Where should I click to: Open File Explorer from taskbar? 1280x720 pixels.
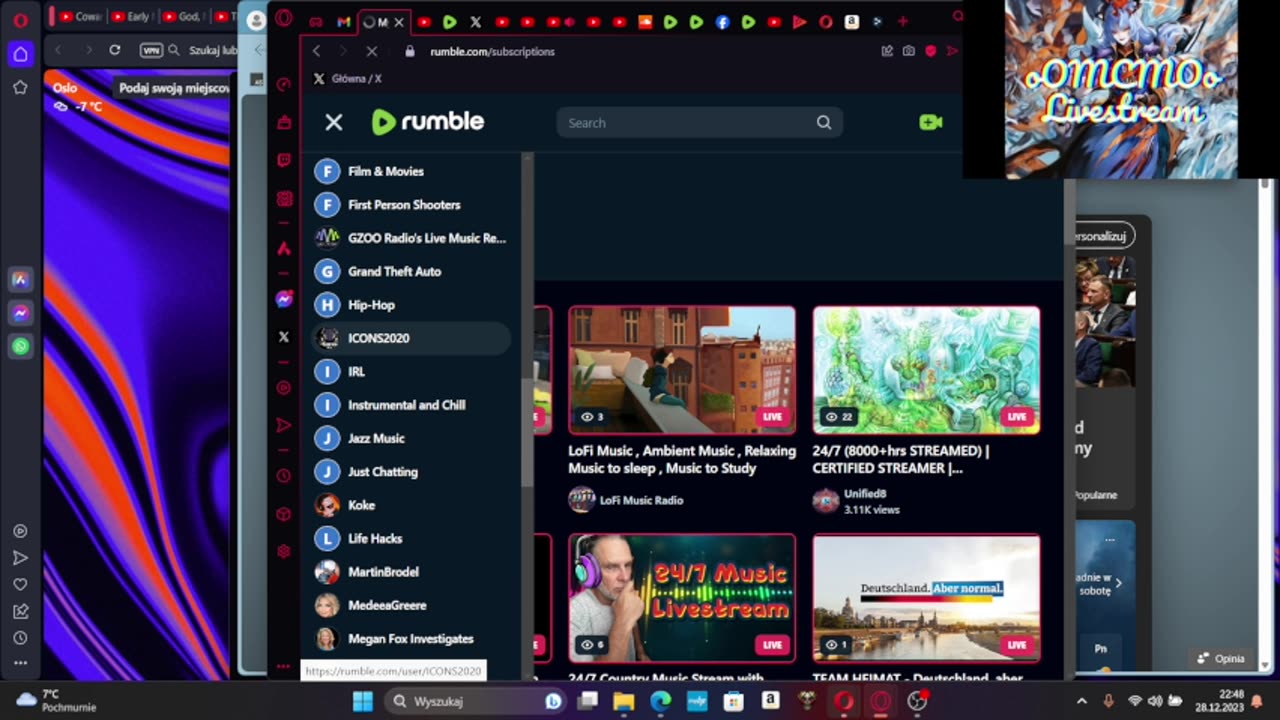(x=624, y=701)
